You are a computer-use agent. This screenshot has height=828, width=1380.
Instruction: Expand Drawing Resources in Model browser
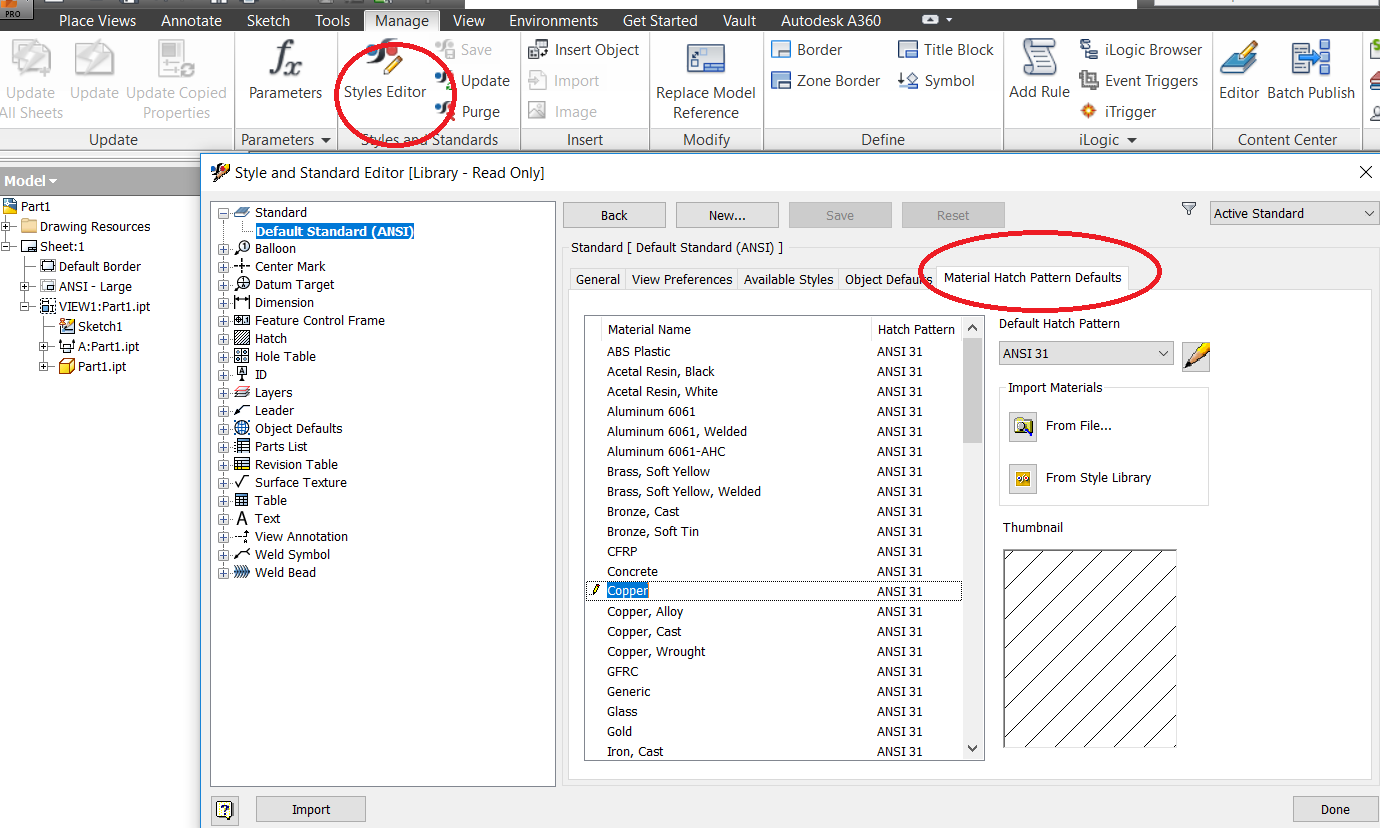click(6, 227)
